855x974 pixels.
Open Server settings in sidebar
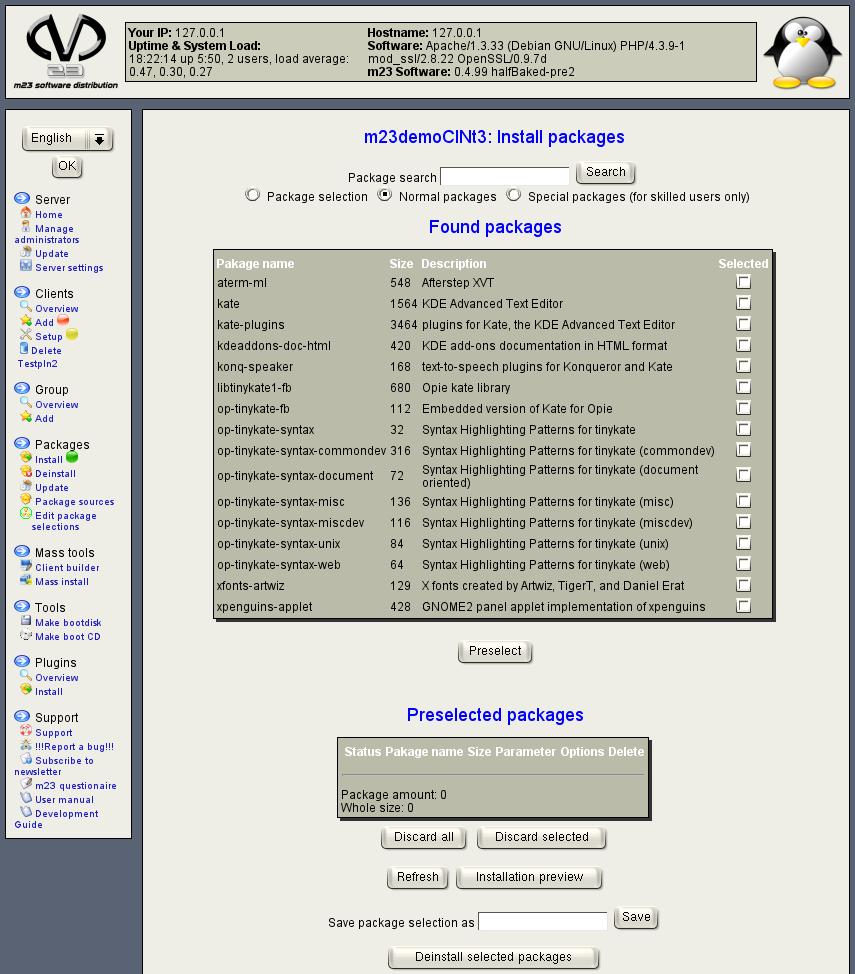coord(69,268)
